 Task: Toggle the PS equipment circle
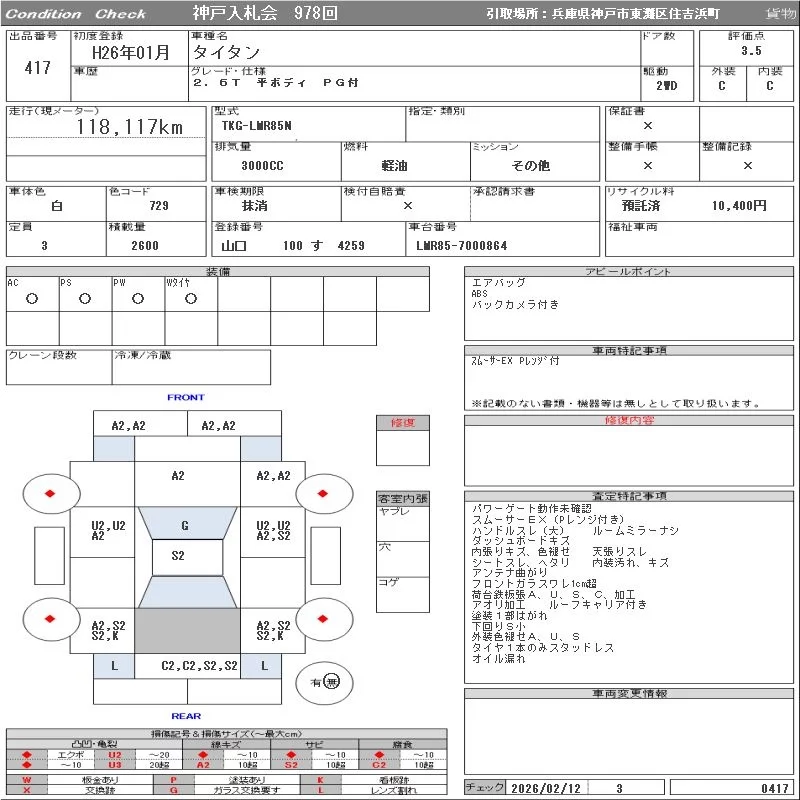(85, 298)
